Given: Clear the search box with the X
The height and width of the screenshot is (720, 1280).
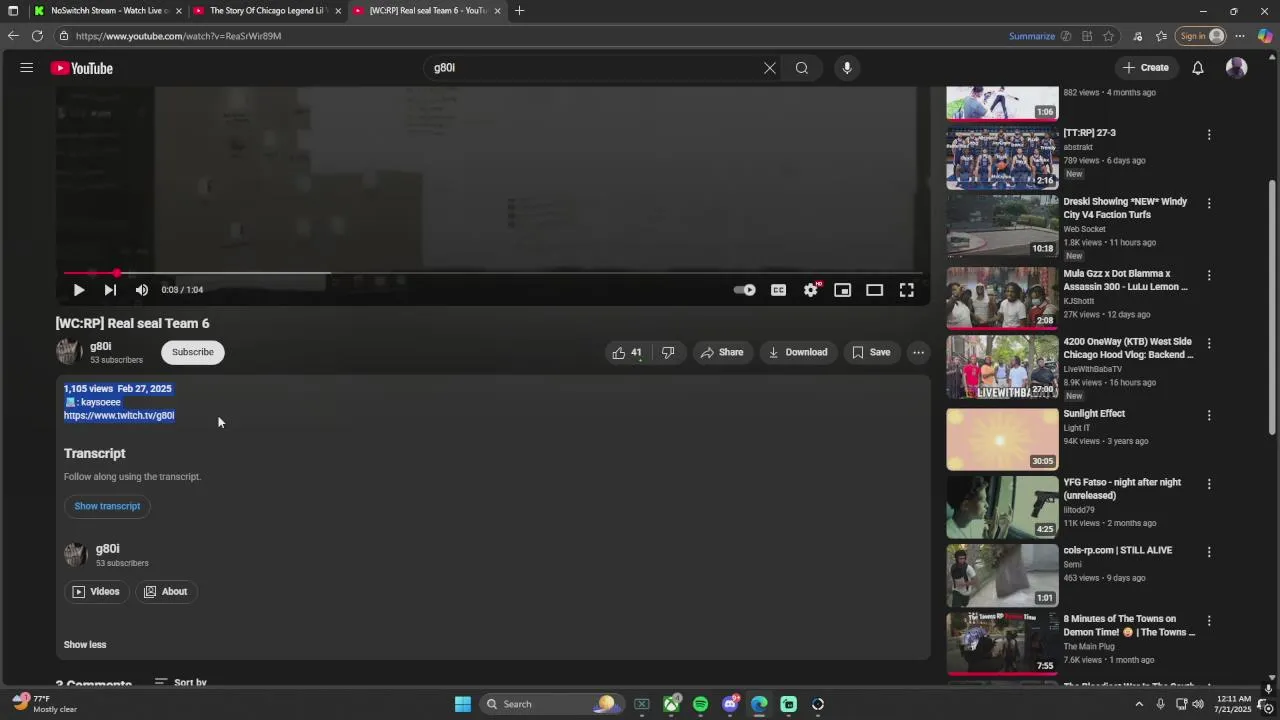Looking at the screenshot, I should (x=770, y=68).
